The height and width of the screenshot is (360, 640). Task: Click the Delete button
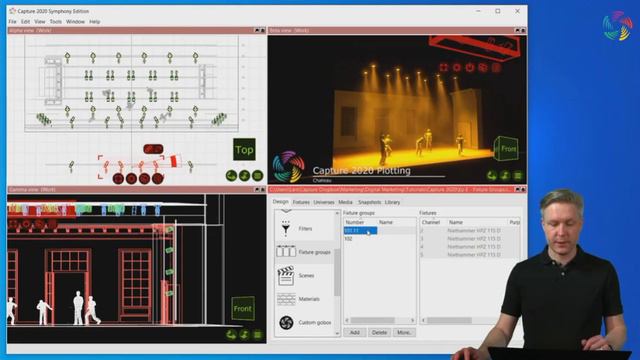pyautogui.click(x=379, y=332)
